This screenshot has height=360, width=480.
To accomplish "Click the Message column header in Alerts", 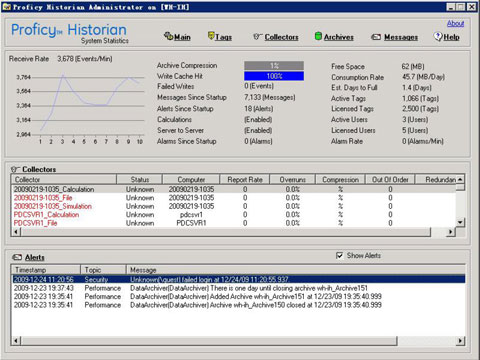I will pyautogui.click(x=296, y=270).
